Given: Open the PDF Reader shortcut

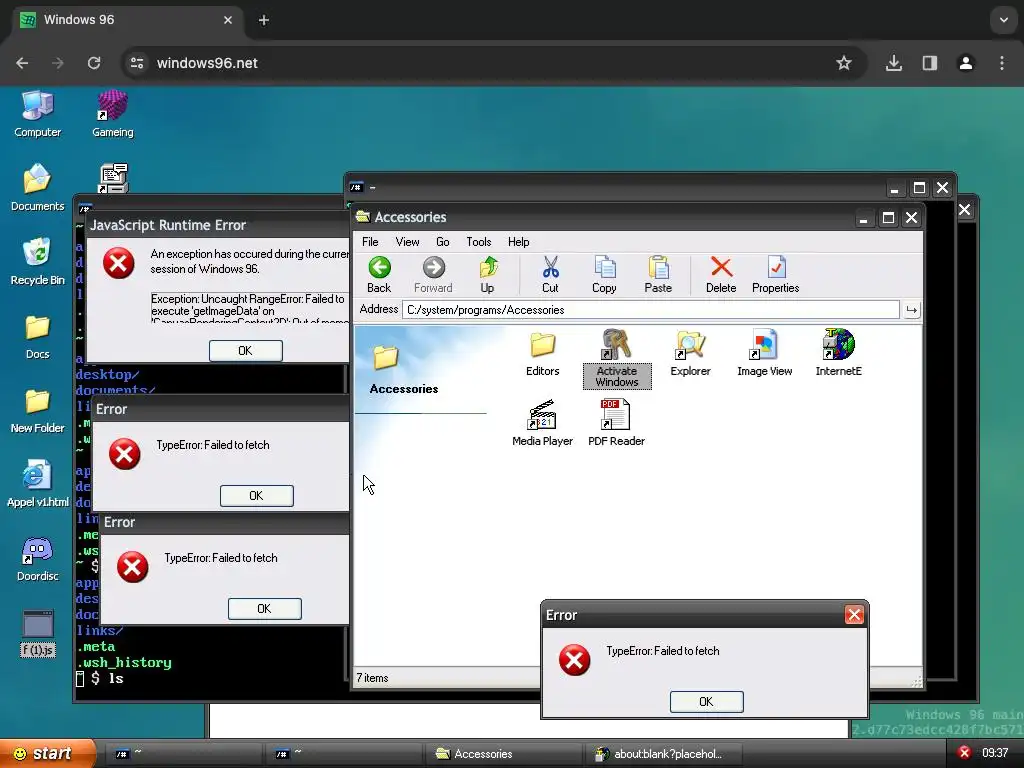Looking at the screenshot, I should [x=616, y=424].
